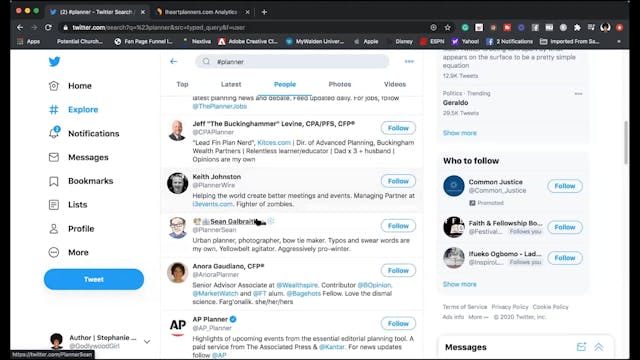Reload the page
The height and width of the screenshot is (360, 640).
[48, 27]
